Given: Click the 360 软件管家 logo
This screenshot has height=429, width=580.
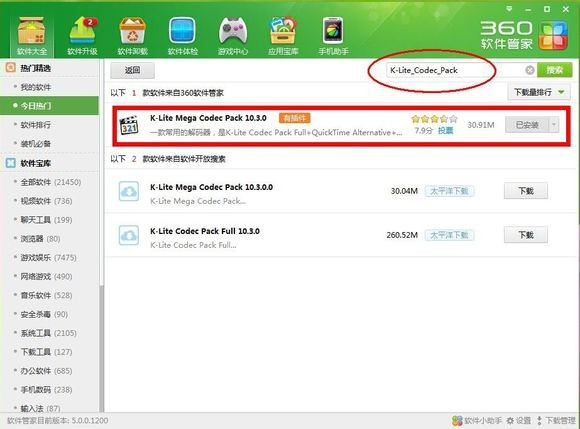Looking at the screenshot, I should coord(523,36).
